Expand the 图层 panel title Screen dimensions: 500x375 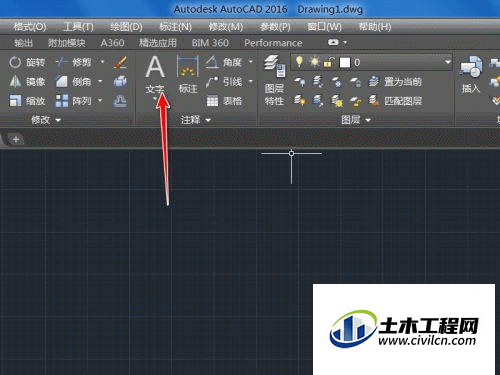click(356, 120)
